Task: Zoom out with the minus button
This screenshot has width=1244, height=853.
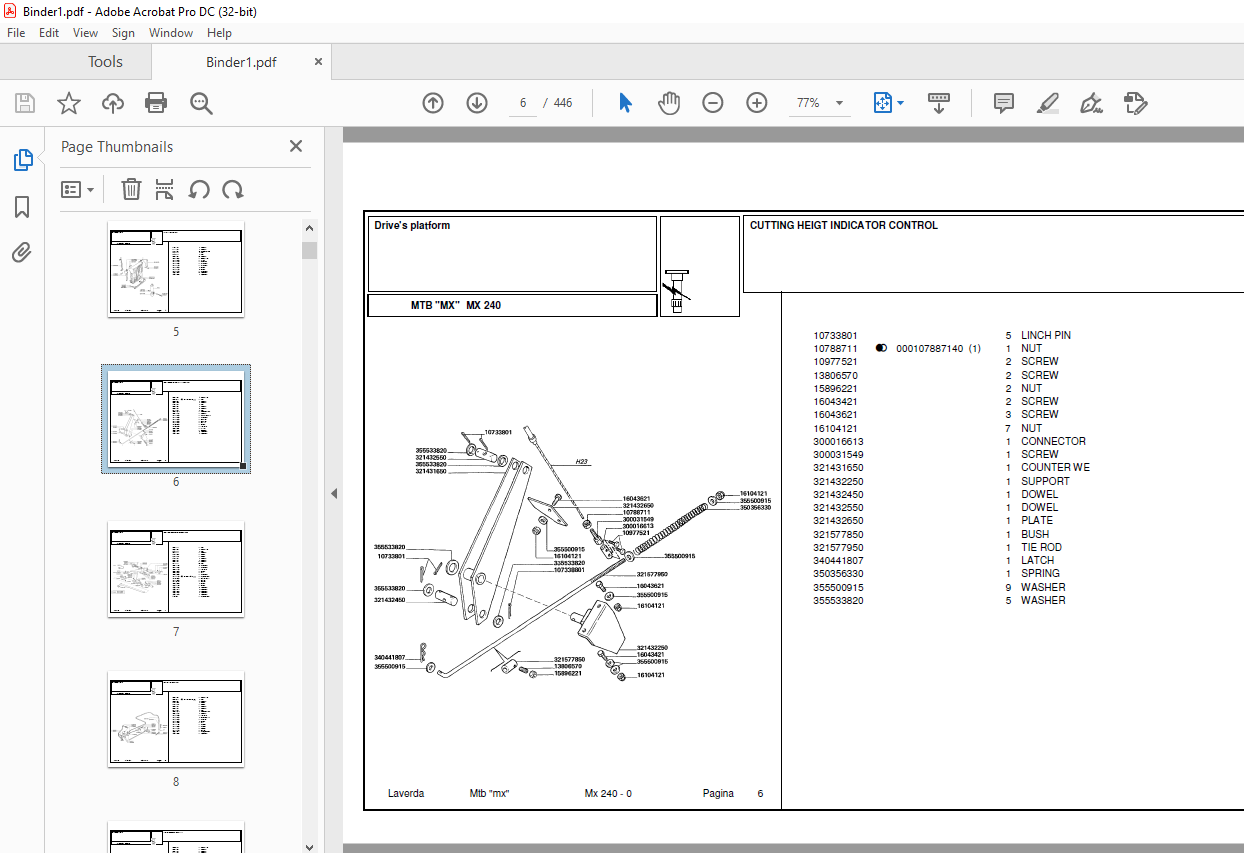Action: 713,103
